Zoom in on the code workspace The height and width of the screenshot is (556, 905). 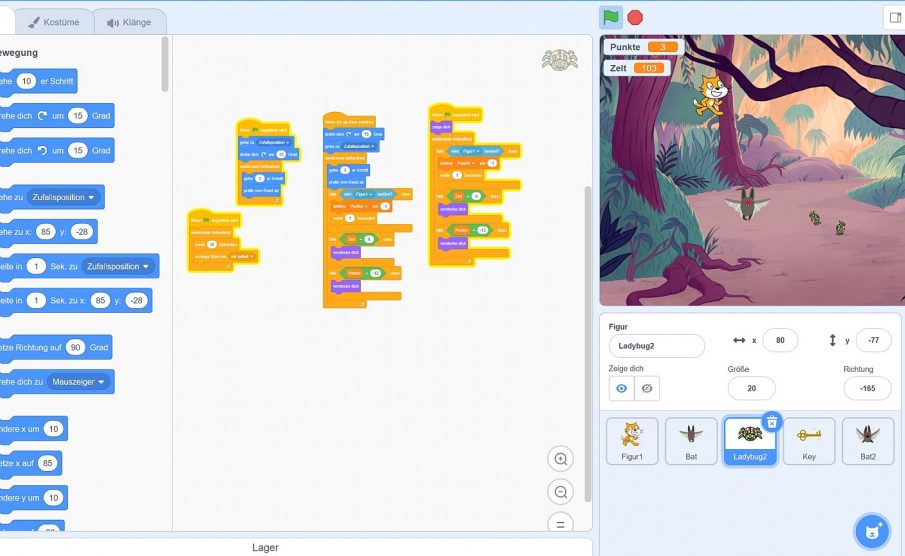pyautogui.click(x=561, y=459)
